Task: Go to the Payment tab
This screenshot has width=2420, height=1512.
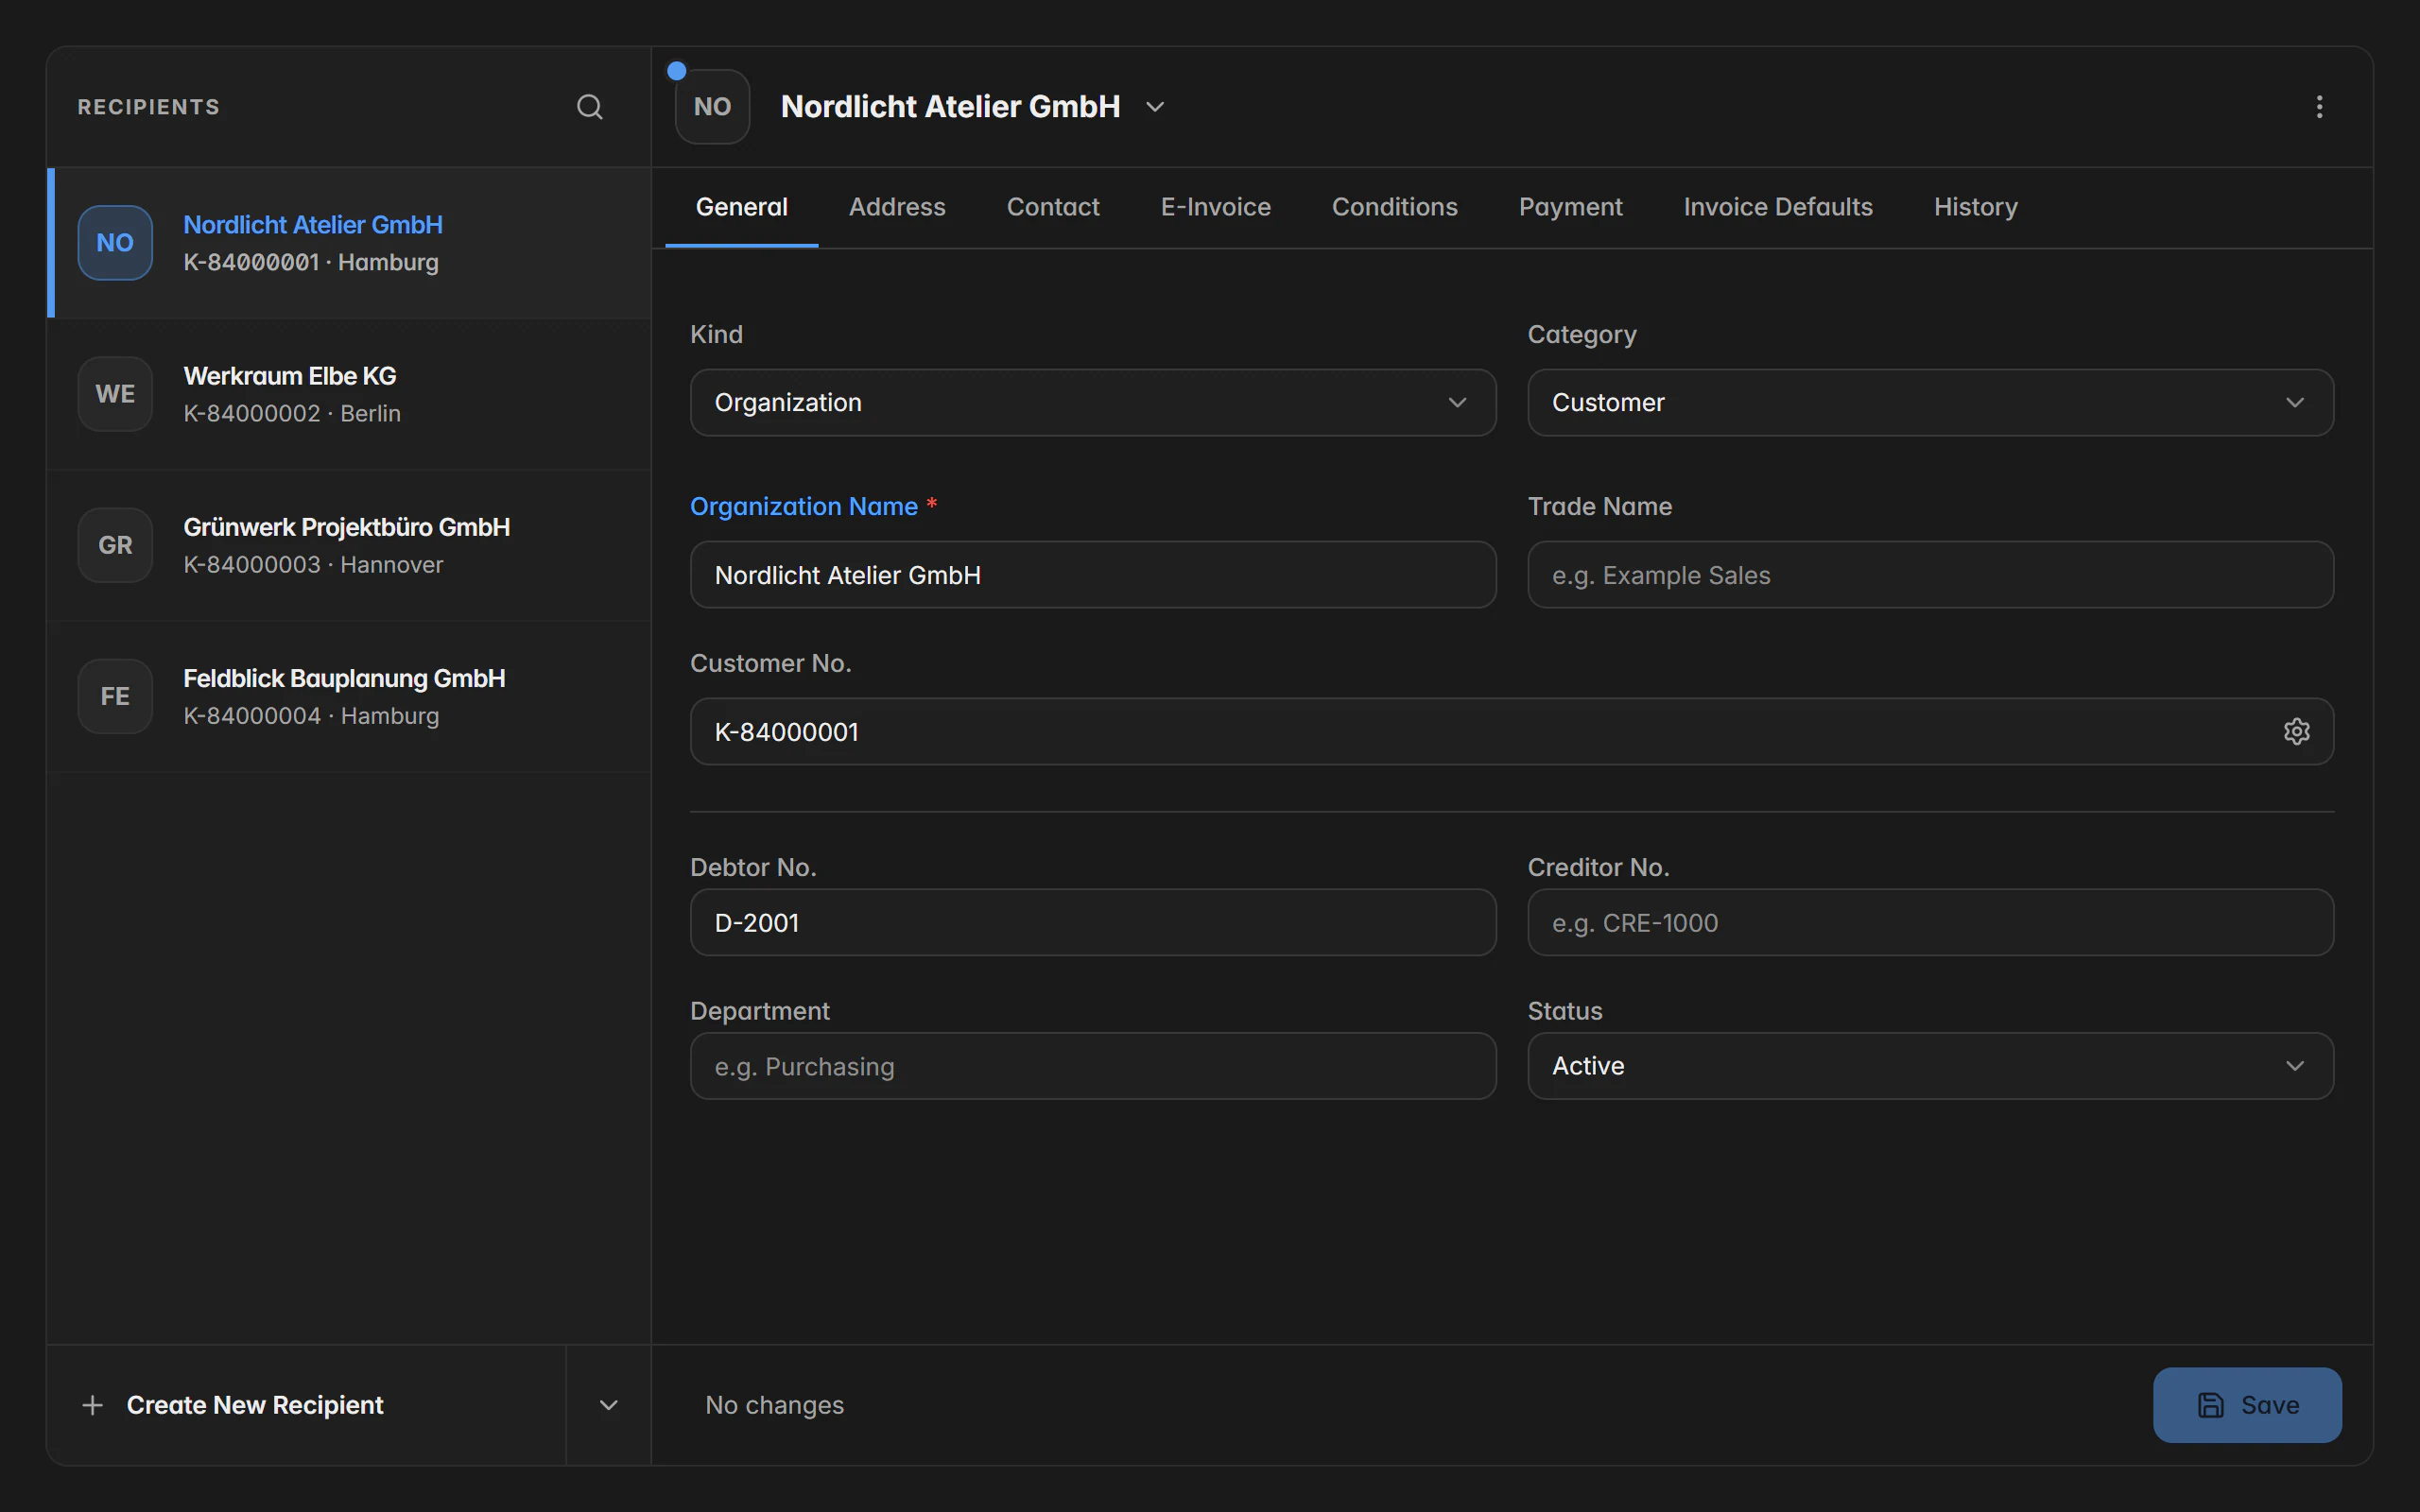Action: pyautogui.click(x=1570, y=207)
